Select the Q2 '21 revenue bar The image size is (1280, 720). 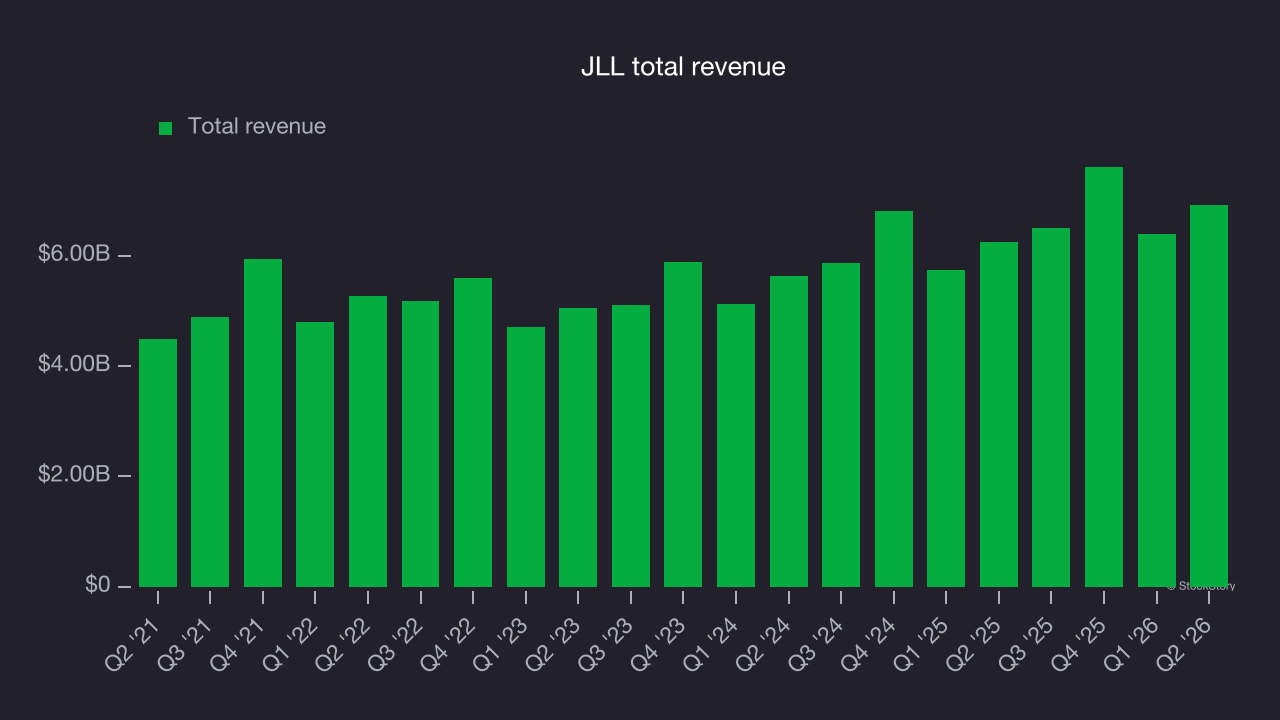point(158,463)
